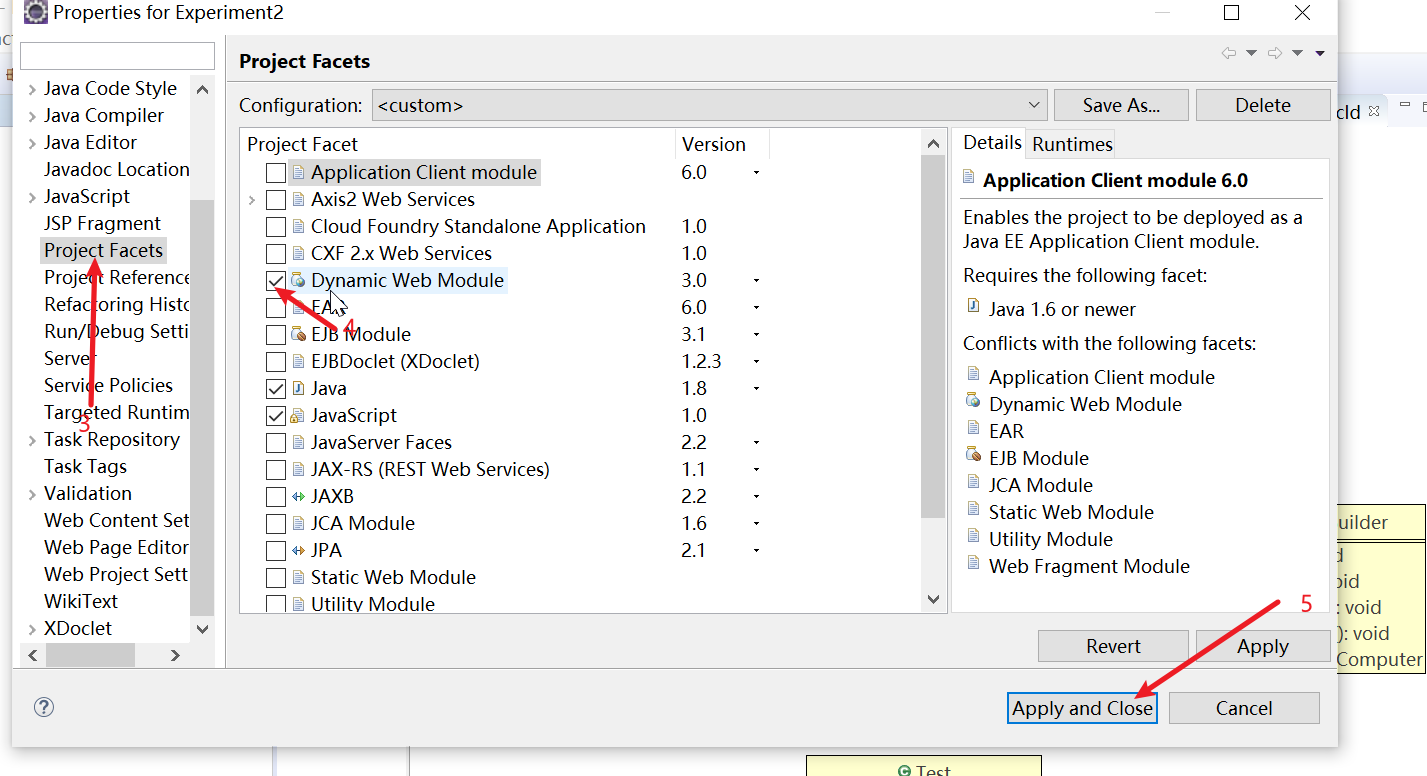Click the Java 1.6 or newer icon
Viewport: 1427px width, 776px height.
(973, 307)
